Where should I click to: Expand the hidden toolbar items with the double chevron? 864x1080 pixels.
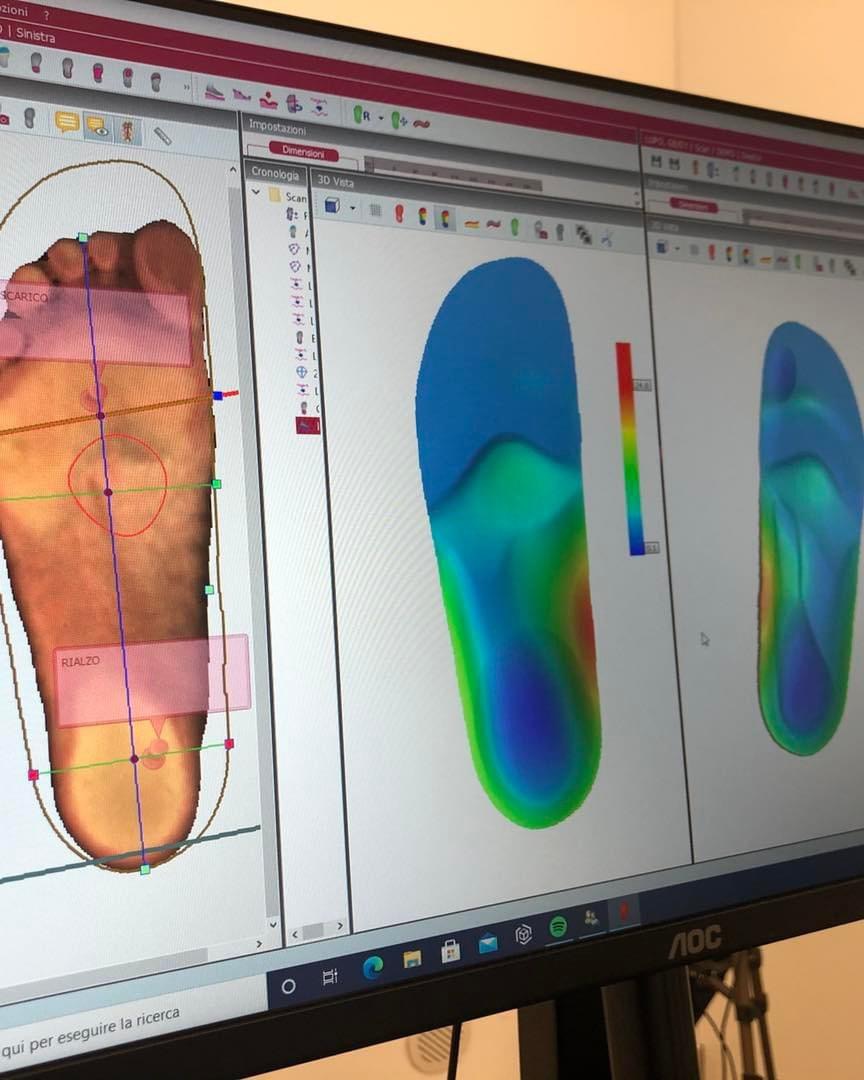(x=186, y=87)
